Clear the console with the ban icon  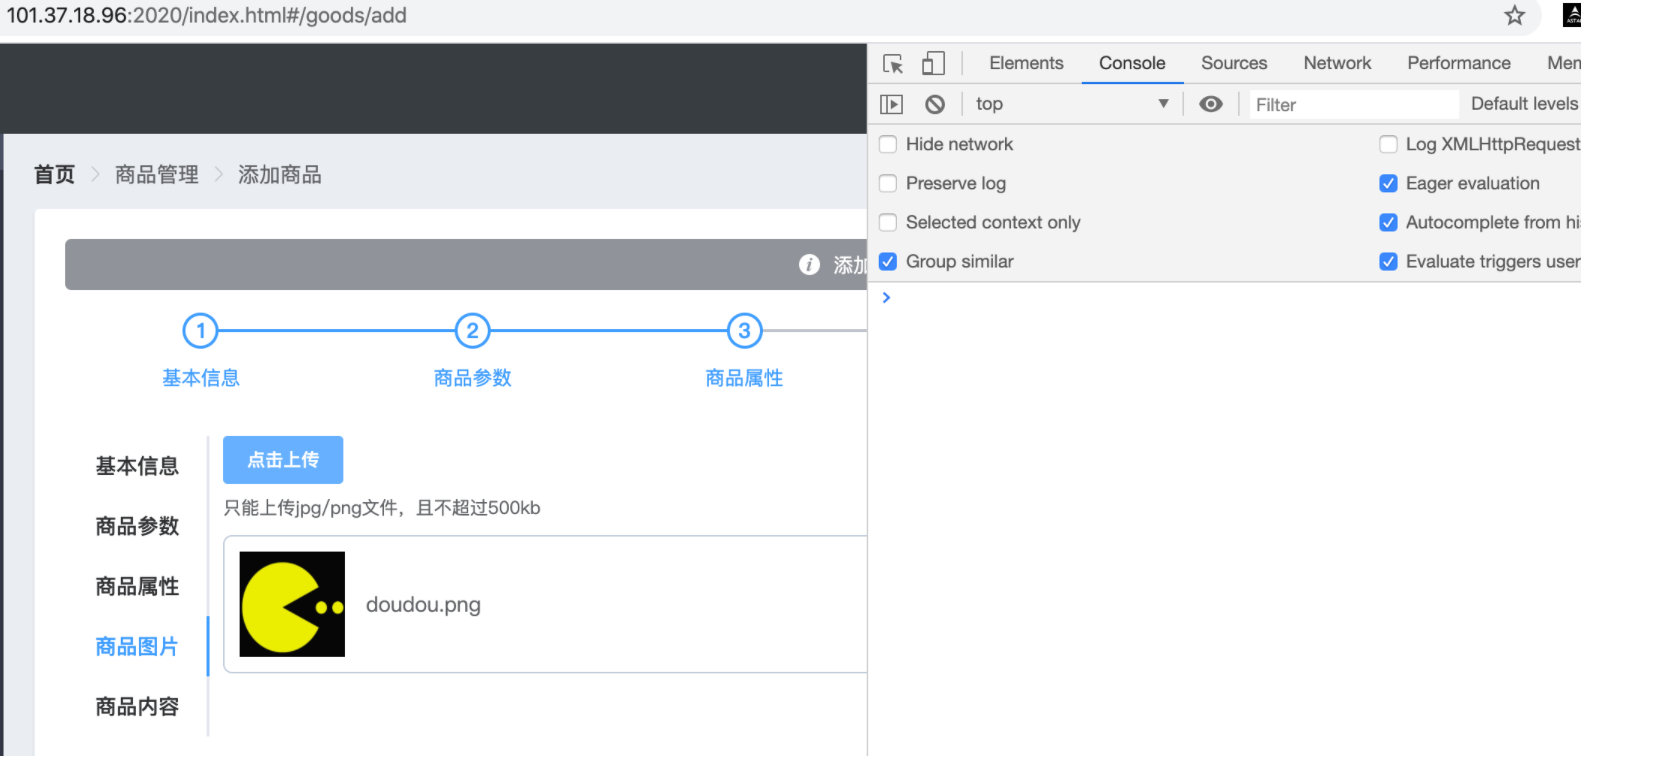(935, 104)
